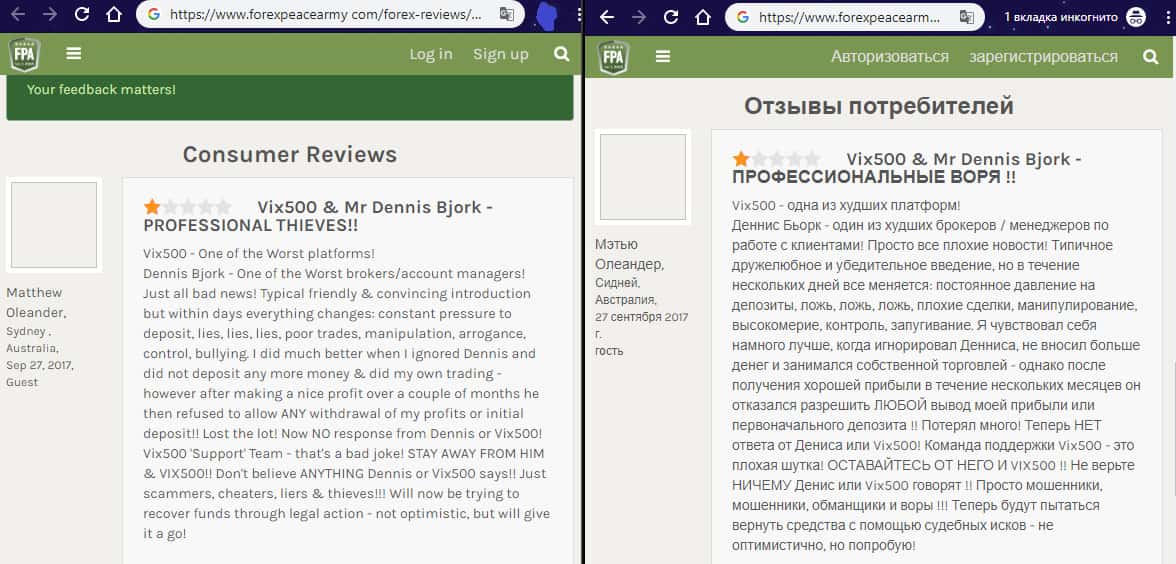
Task: Click the "Отзывы потребителей" heading
Action: [x=879, y=106]
